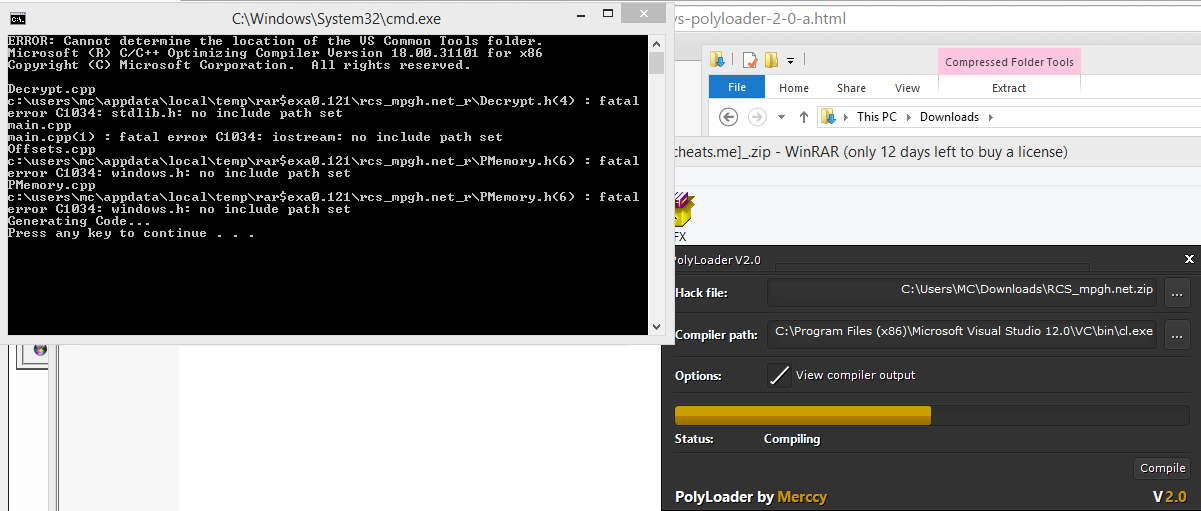Screen dimensions: 1201x511
Task: Click the New folder icon in Explorer toolbar
Action: [772, 60]
